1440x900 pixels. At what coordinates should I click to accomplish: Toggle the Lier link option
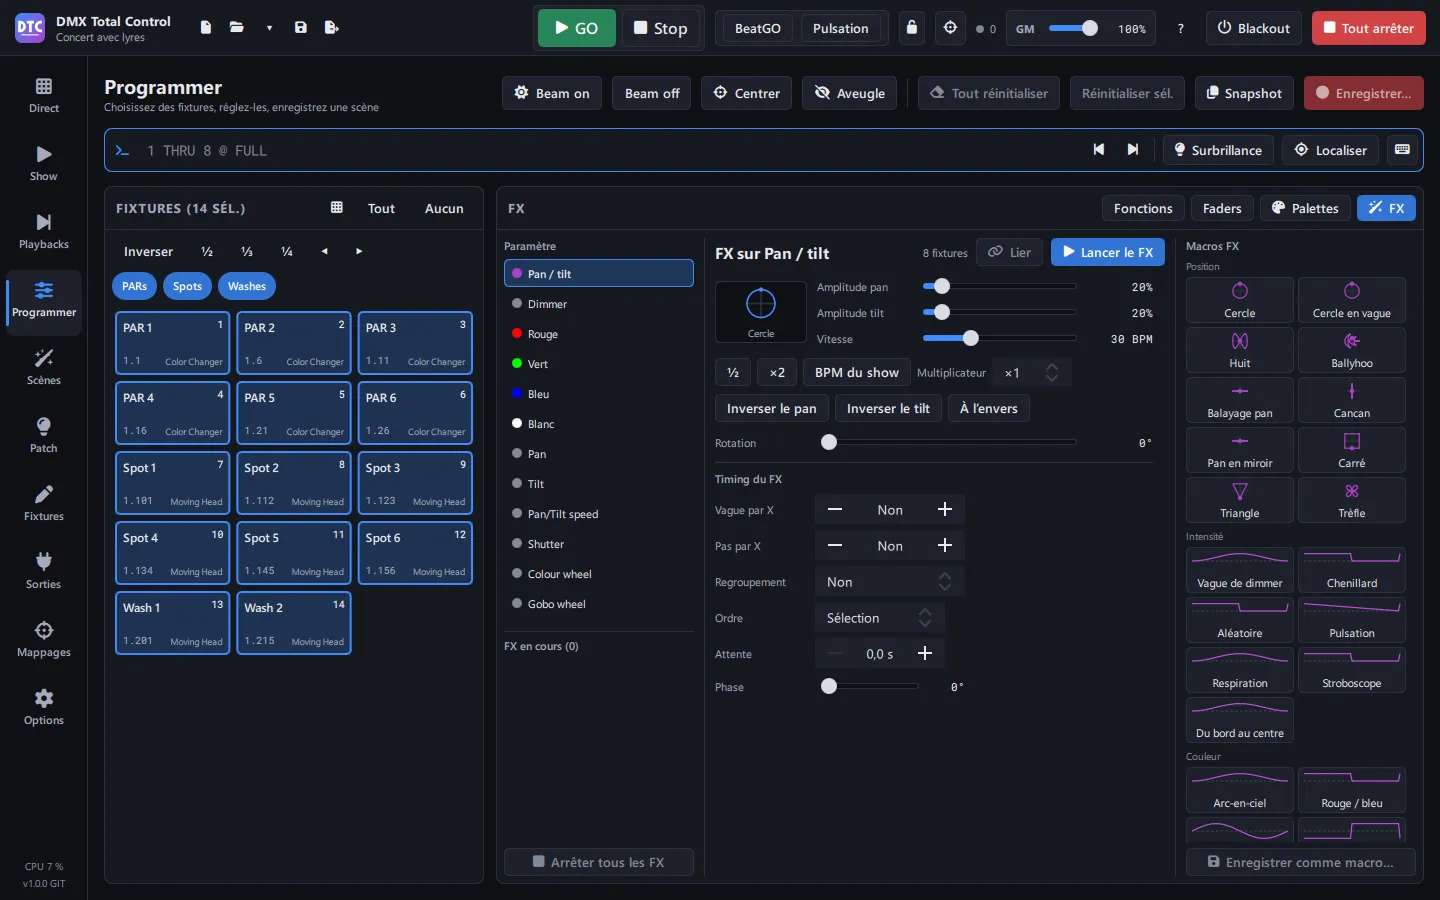tap(1009, 252)
